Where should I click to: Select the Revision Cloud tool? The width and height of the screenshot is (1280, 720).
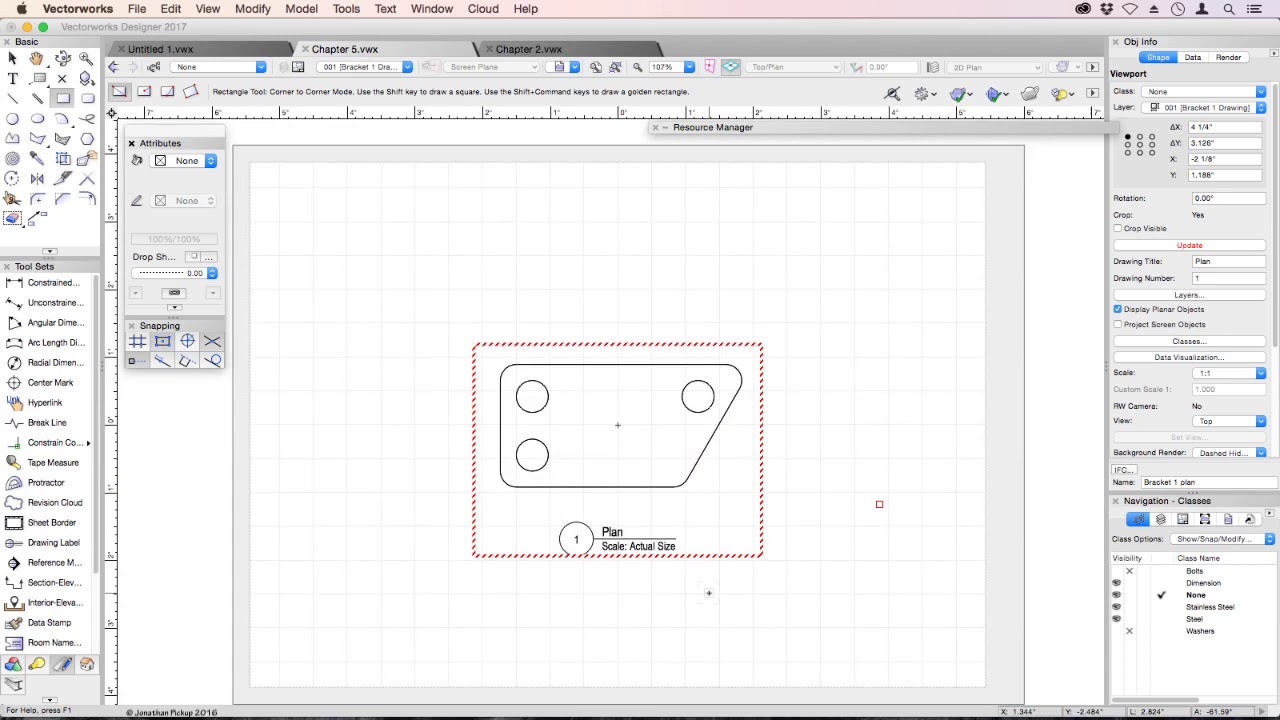click(x=47, y=503)
